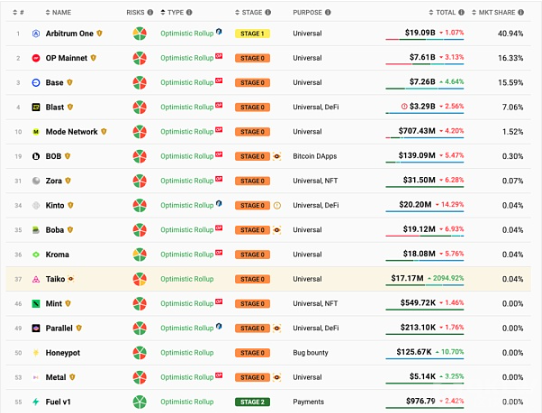
Task: Click BOB Bitcoin DApps purpose
Action: (x=315, y=156)
